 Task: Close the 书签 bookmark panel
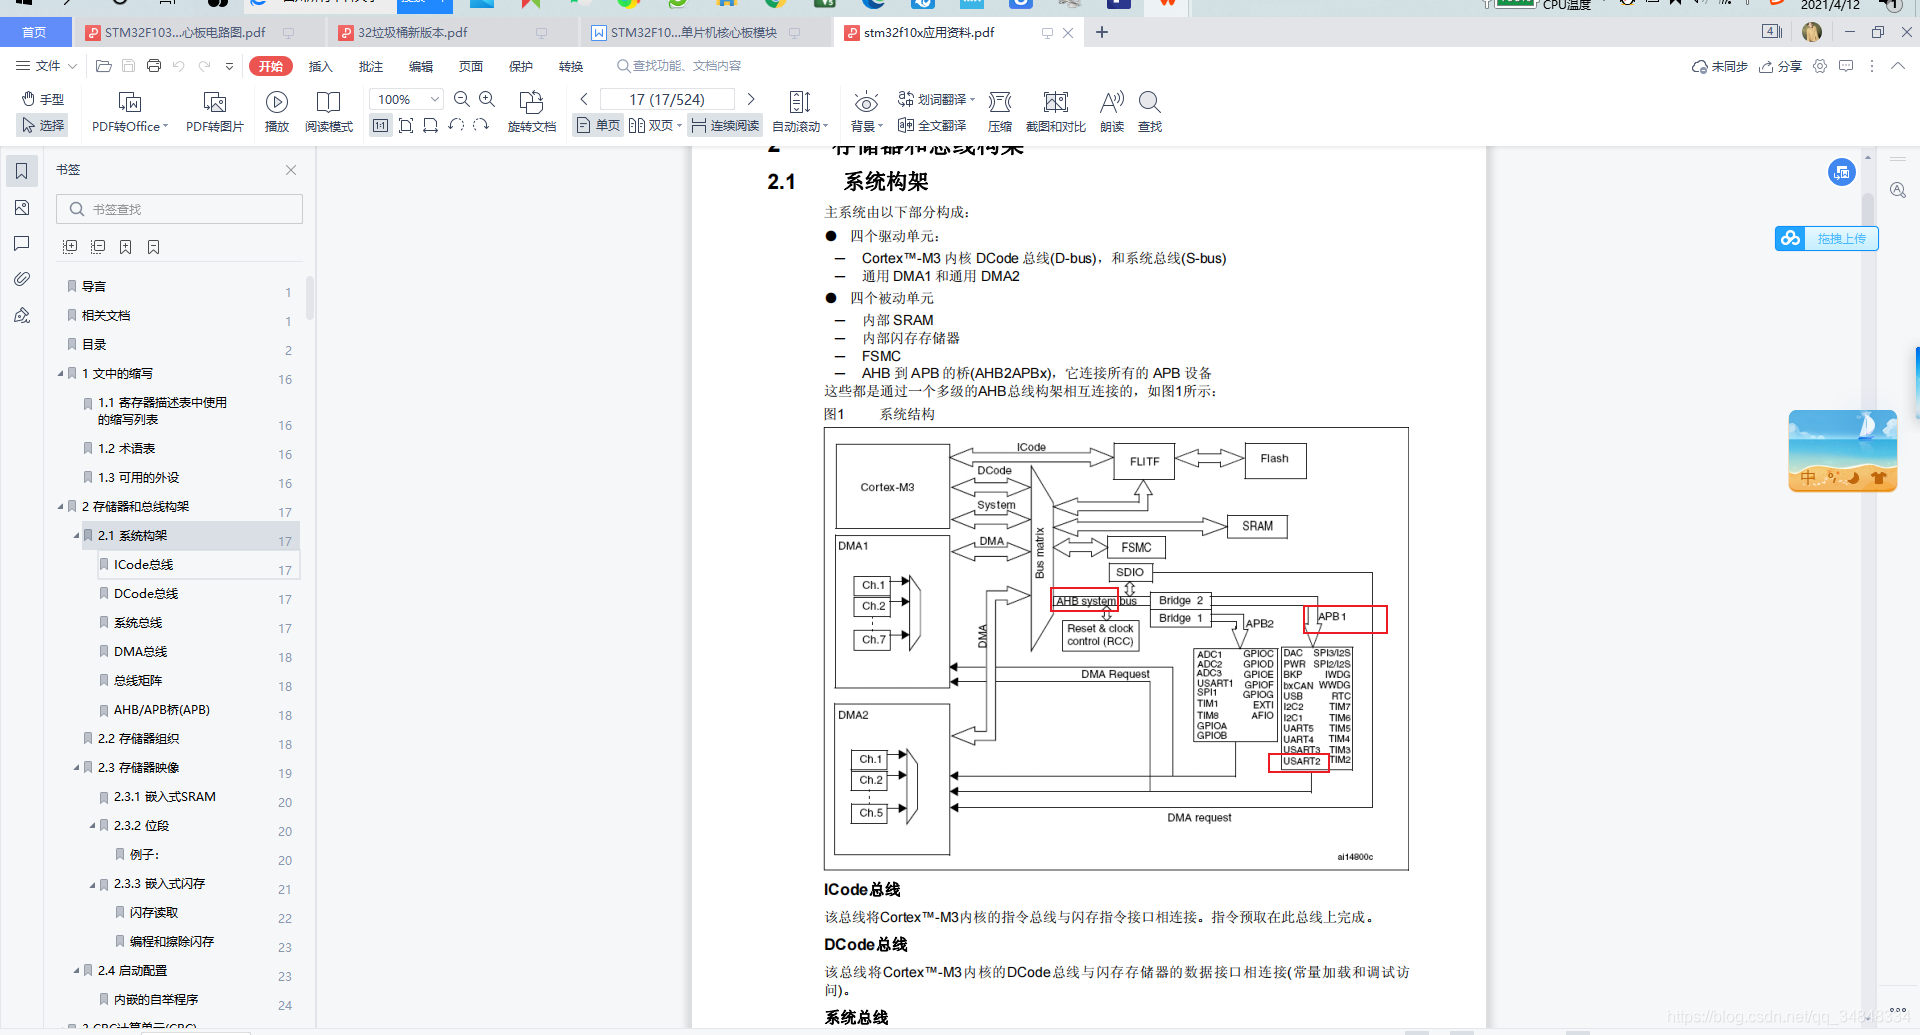point(291,170)
